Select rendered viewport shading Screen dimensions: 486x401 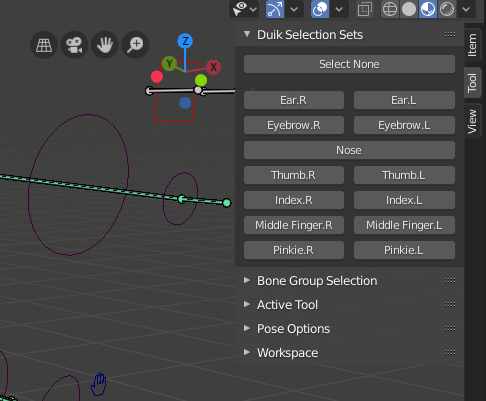click(447, 9)
